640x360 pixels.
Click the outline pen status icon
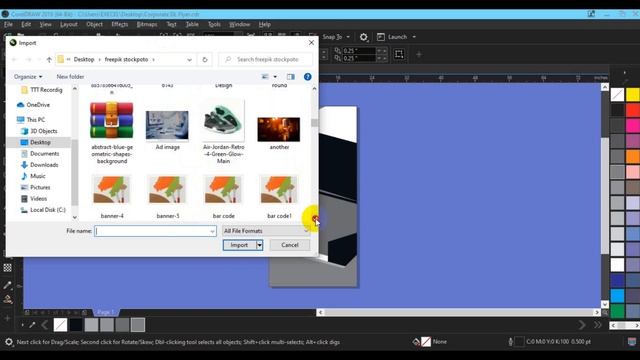click(511, 342)
